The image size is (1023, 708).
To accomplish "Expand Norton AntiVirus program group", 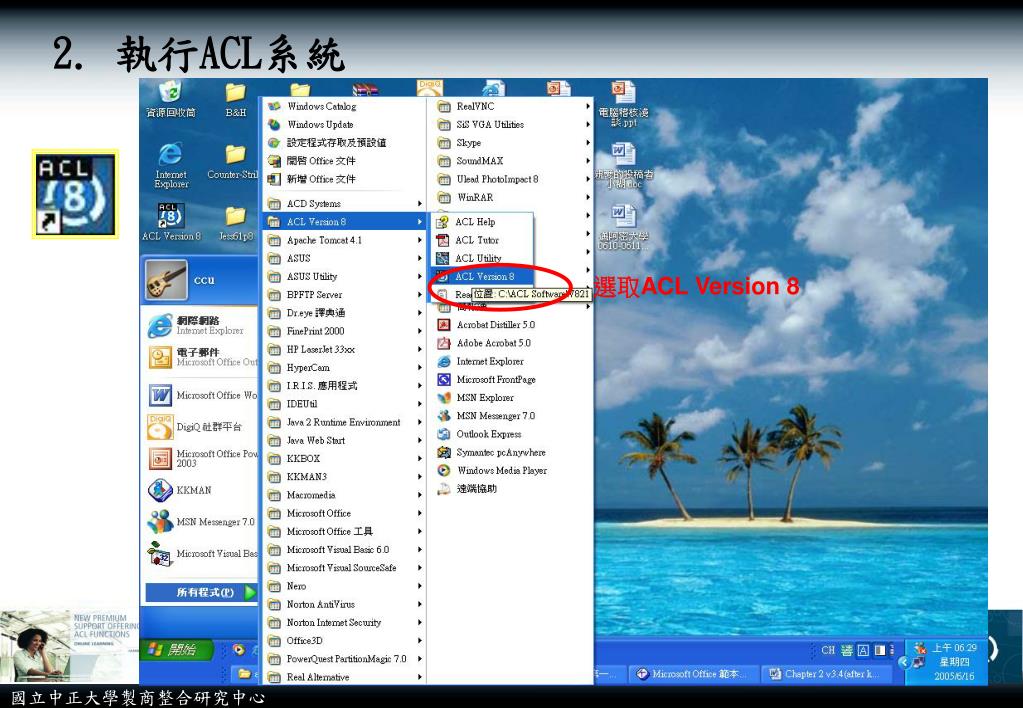I will (x=344, y=604).
